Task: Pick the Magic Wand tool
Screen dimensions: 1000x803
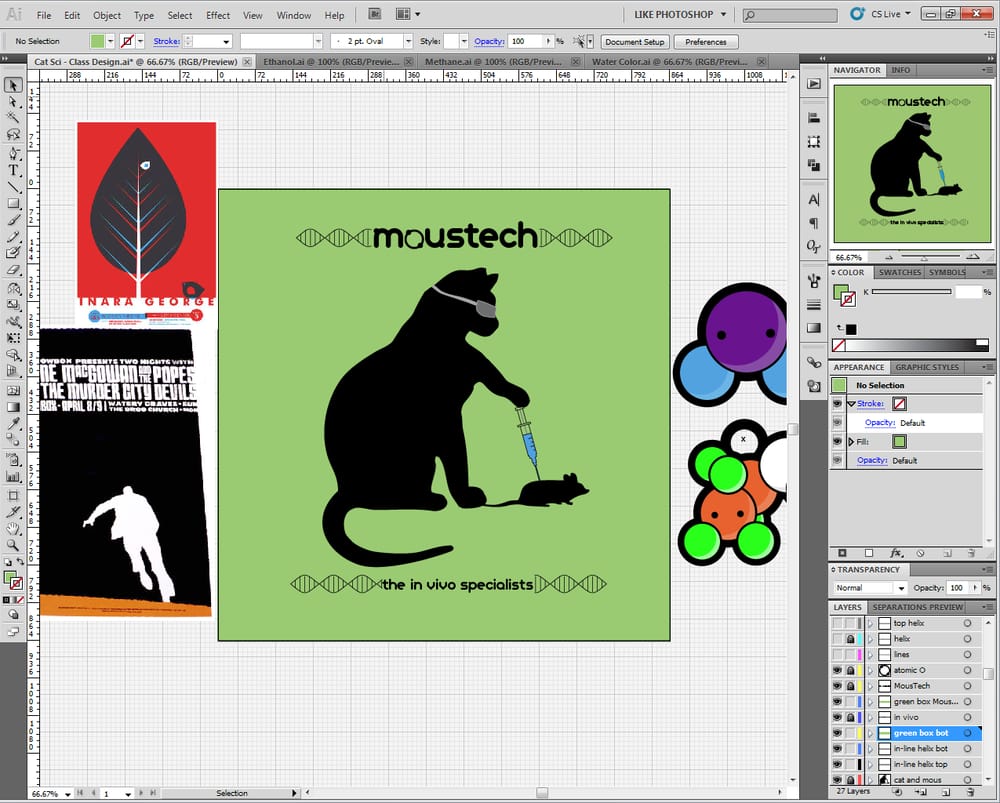Action: pyautogui.click(x=13, y=118)
